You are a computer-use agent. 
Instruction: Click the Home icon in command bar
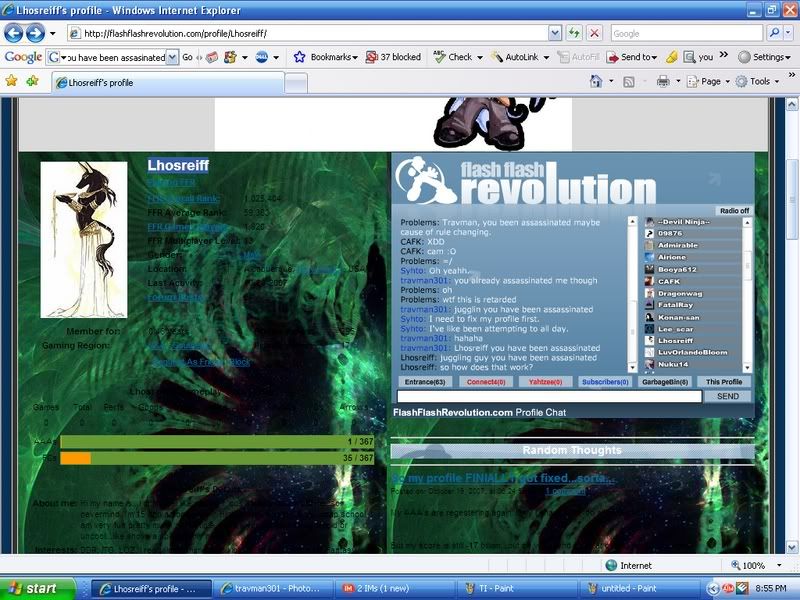[596, 81]
